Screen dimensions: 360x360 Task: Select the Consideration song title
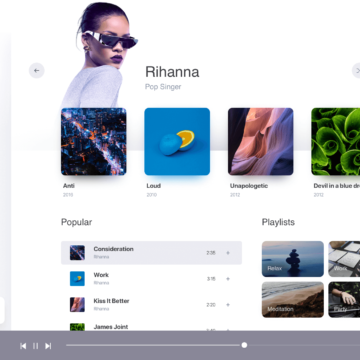[x=113, y=249]
